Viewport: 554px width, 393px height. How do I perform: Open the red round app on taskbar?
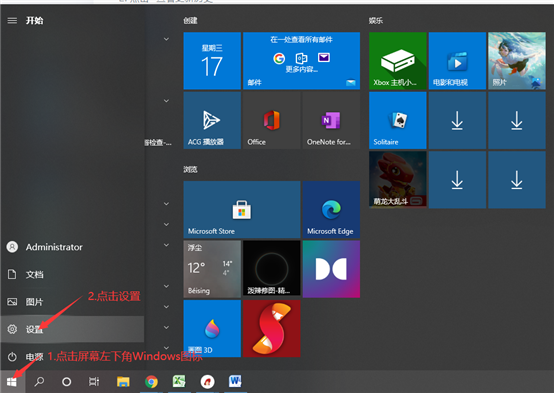click(x=207, y=382)
